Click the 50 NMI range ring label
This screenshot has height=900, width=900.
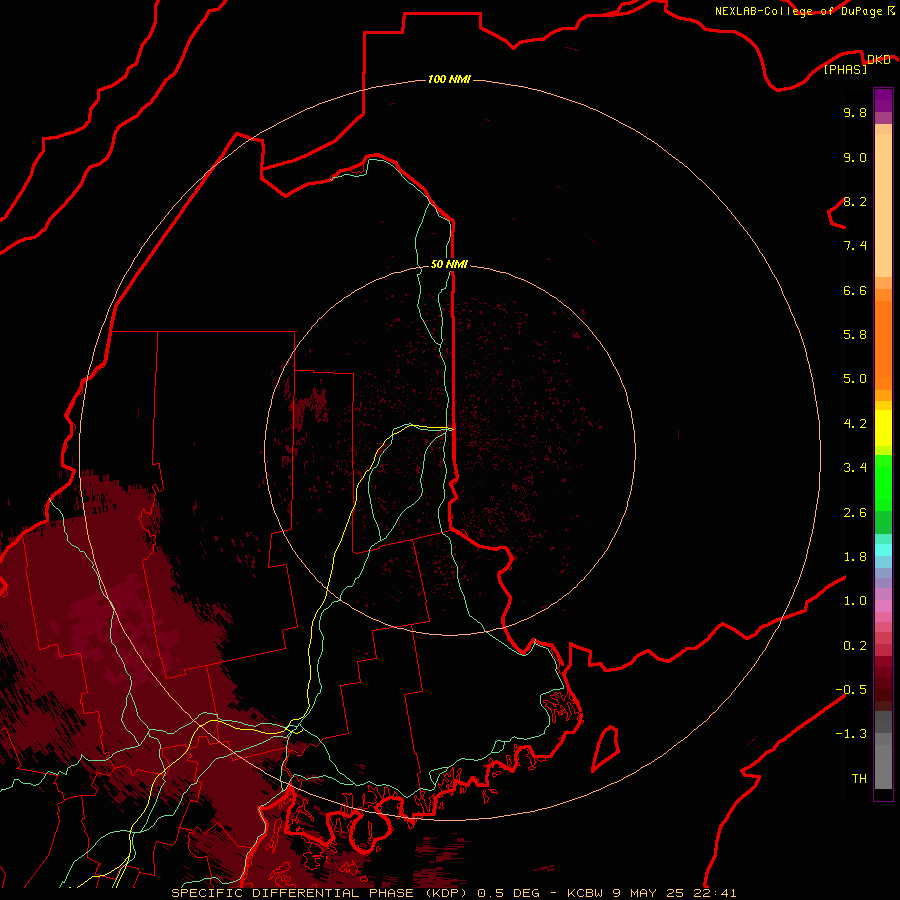pos(449,264)
